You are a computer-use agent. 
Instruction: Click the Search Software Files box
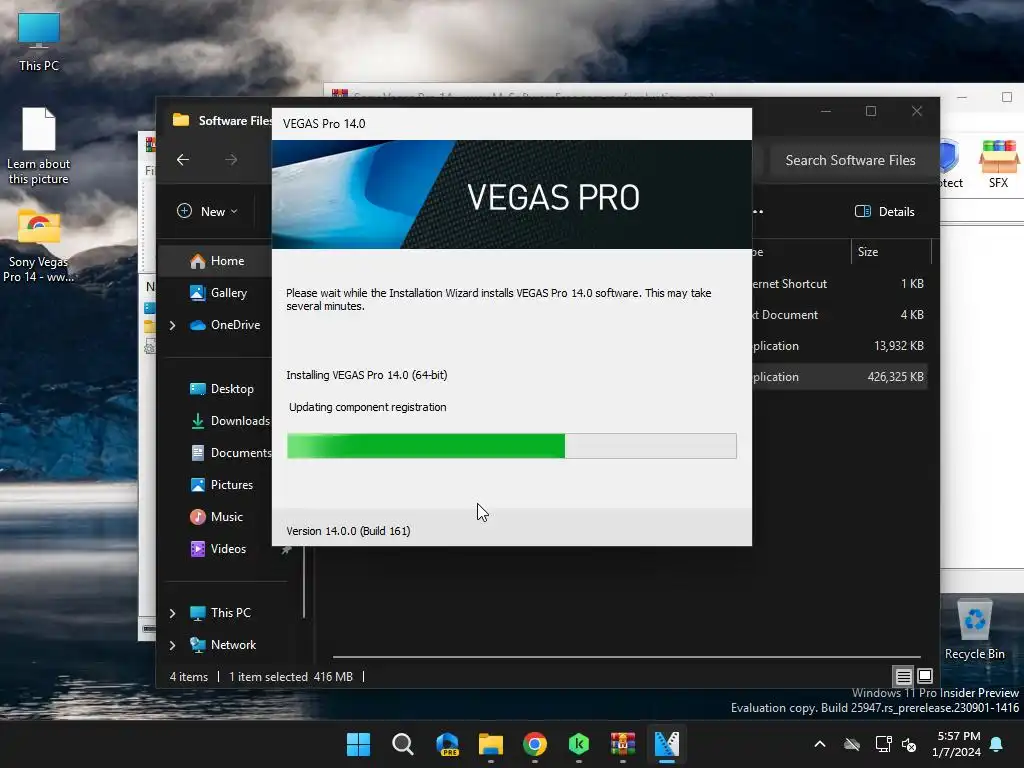[x=850, y=160]
